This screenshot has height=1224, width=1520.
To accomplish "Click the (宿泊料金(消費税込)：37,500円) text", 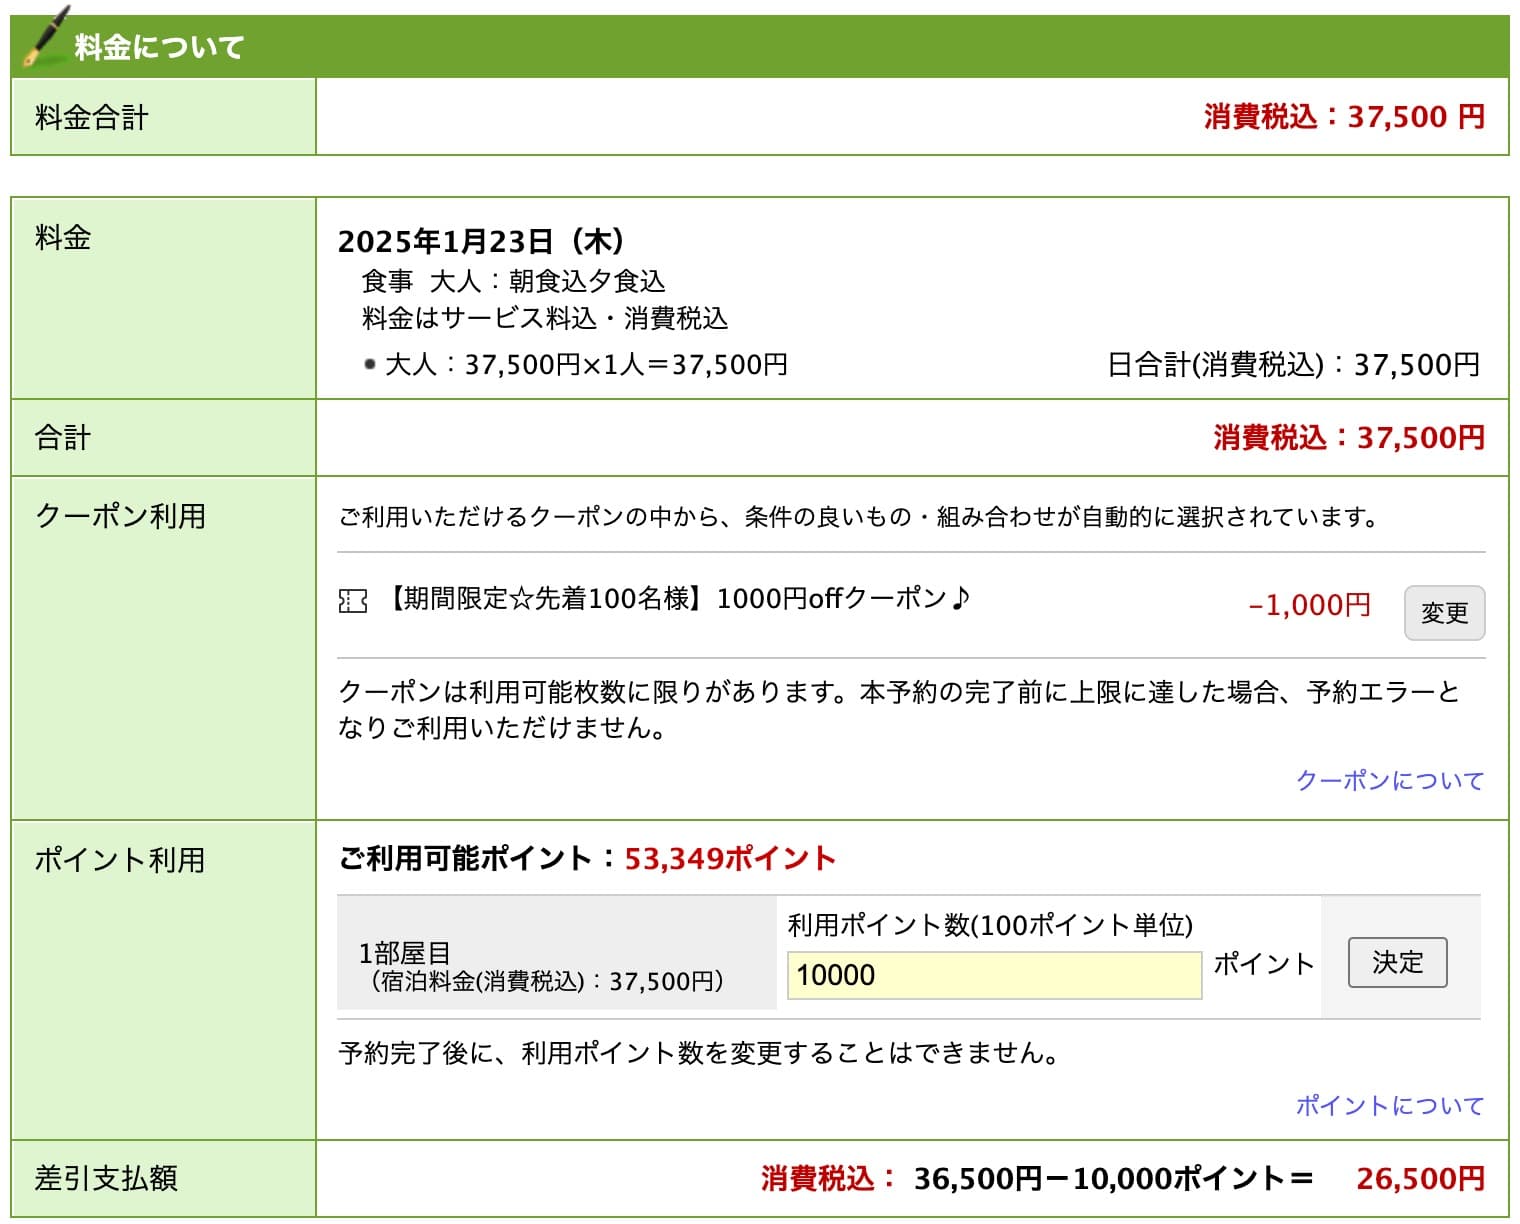I will 547,981.
